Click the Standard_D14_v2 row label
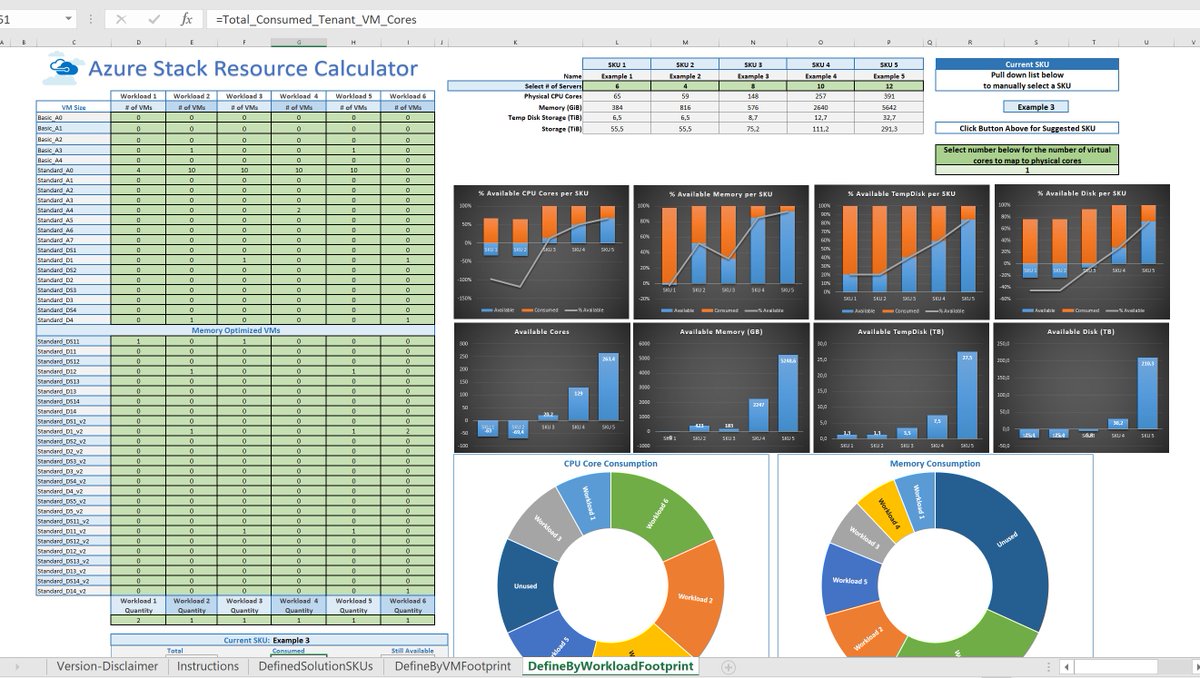The image size is (1200, 678). (73, 591)
